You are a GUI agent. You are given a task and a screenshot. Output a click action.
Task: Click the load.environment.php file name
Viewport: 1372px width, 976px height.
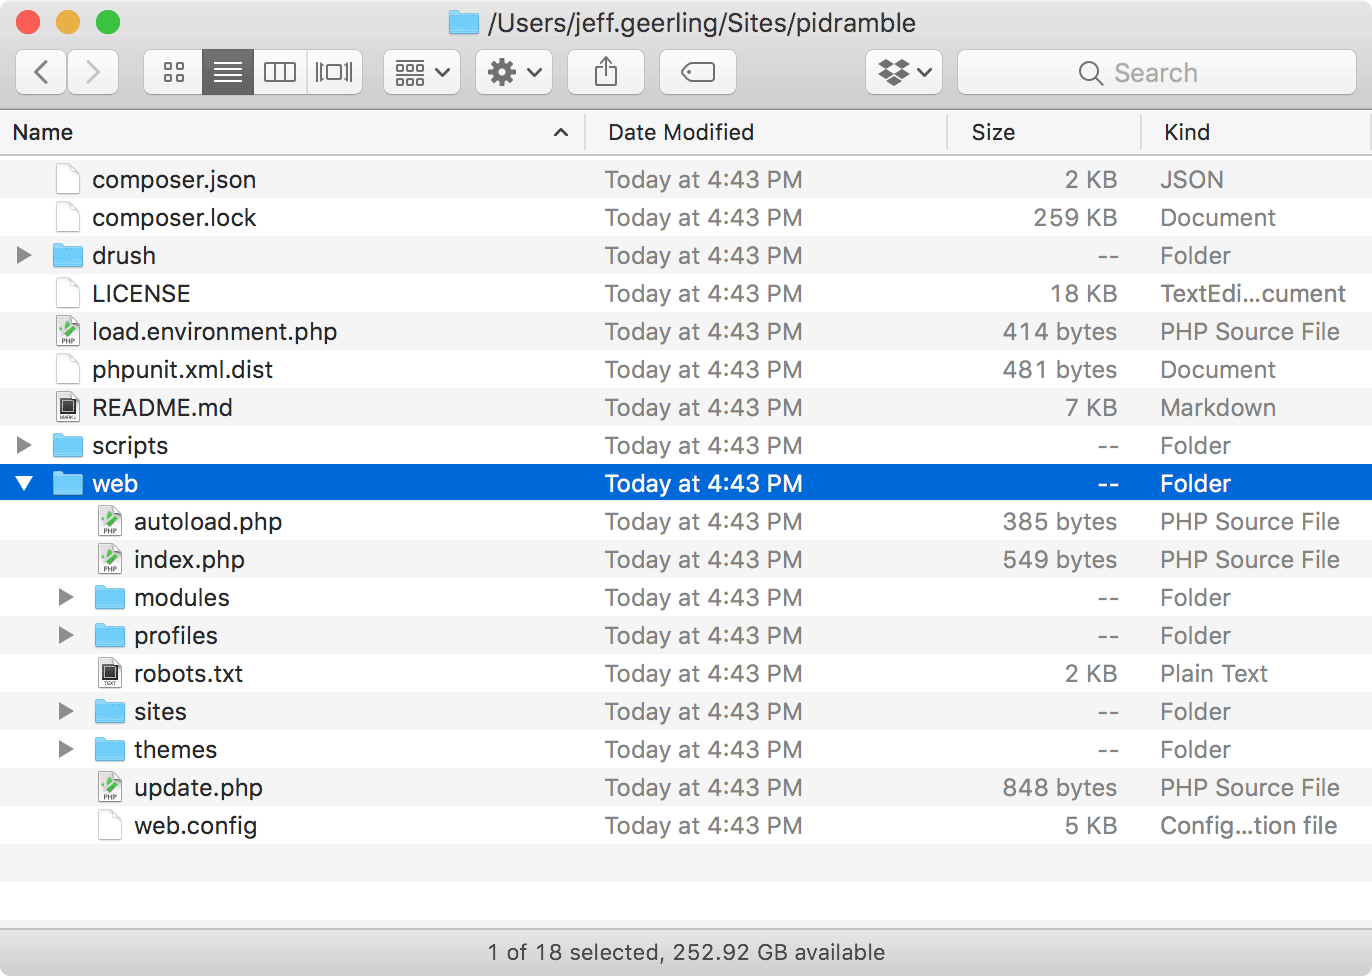(214, 331)
